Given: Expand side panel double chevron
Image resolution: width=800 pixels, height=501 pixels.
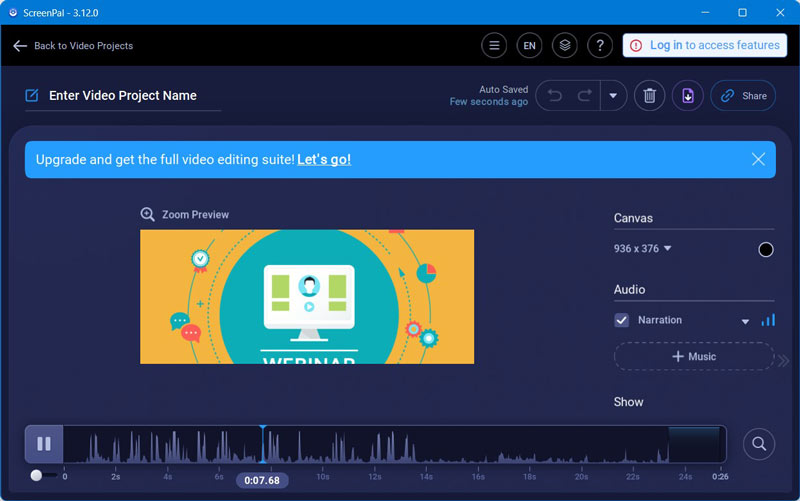Looking at the screenshot, I should (x=783, y=361).
